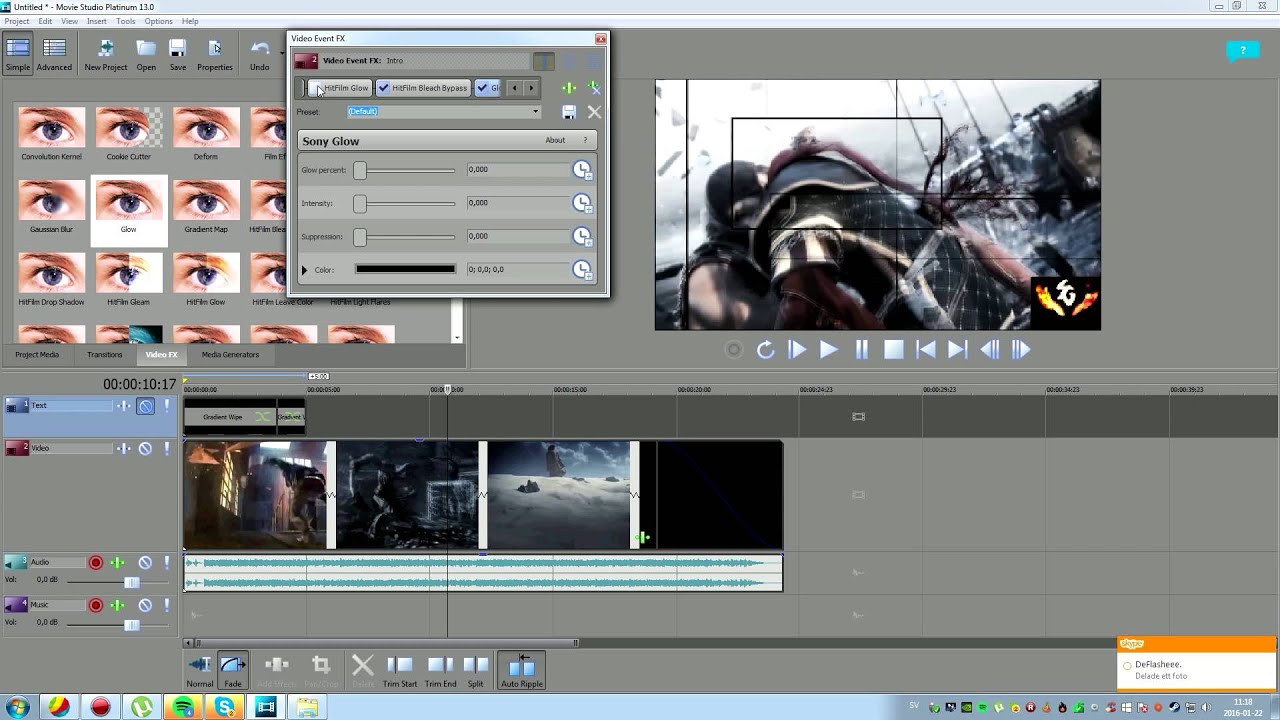Select the Normal edit tool

(200, 670)
